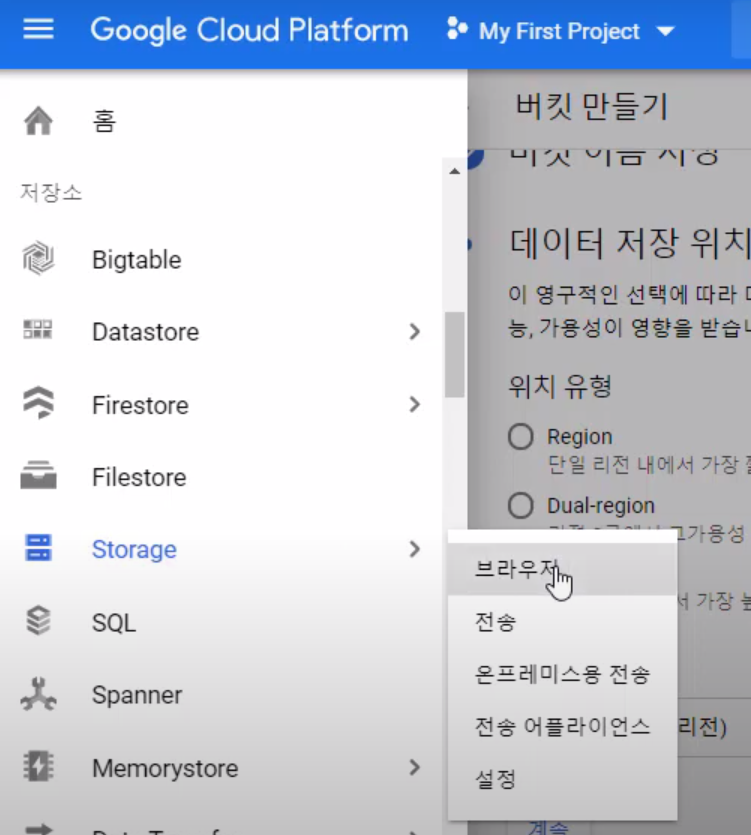Click the sidebar scrollbar thumb
Screen dimensions: 751x835
coord(454,354)
